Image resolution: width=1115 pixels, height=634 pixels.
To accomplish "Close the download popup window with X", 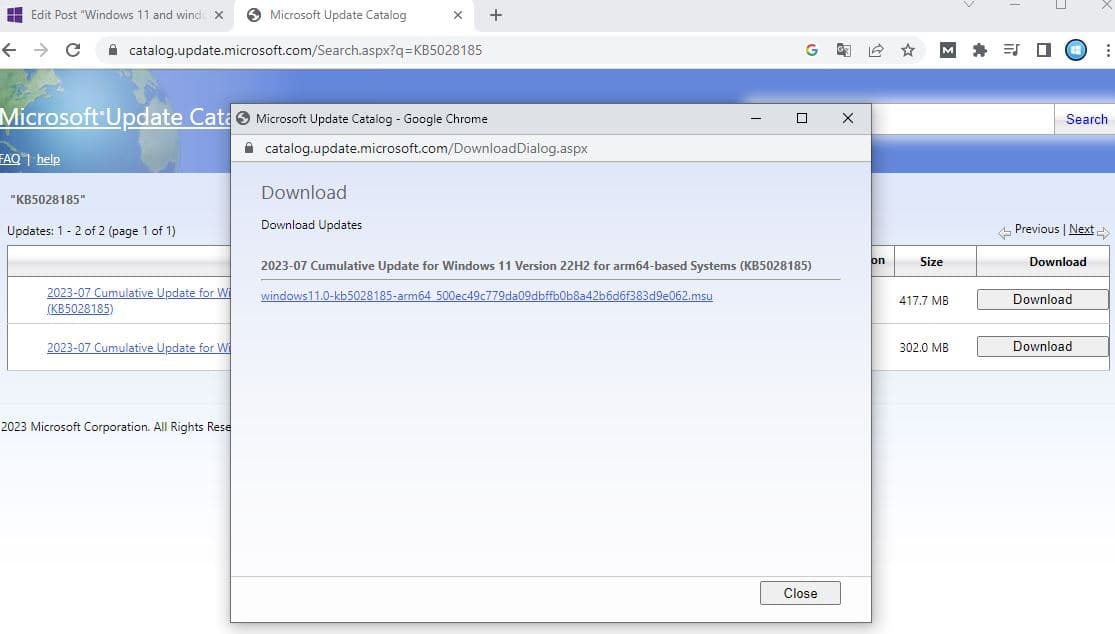I will pyautogui.click(x=848, y=119).
